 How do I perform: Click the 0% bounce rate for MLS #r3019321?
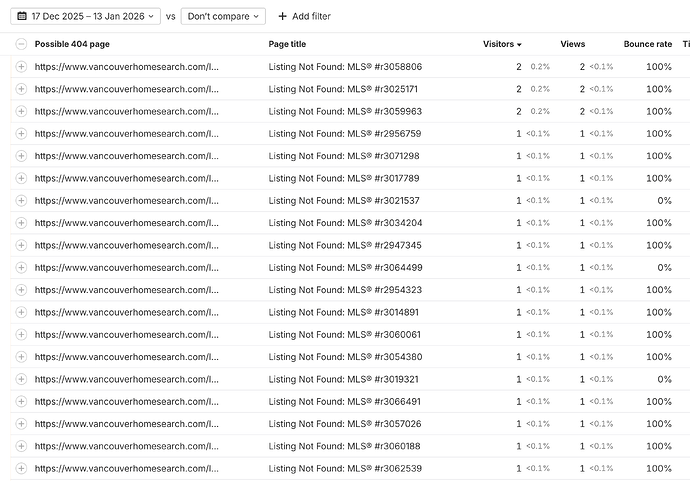click(x=664, y=379)
